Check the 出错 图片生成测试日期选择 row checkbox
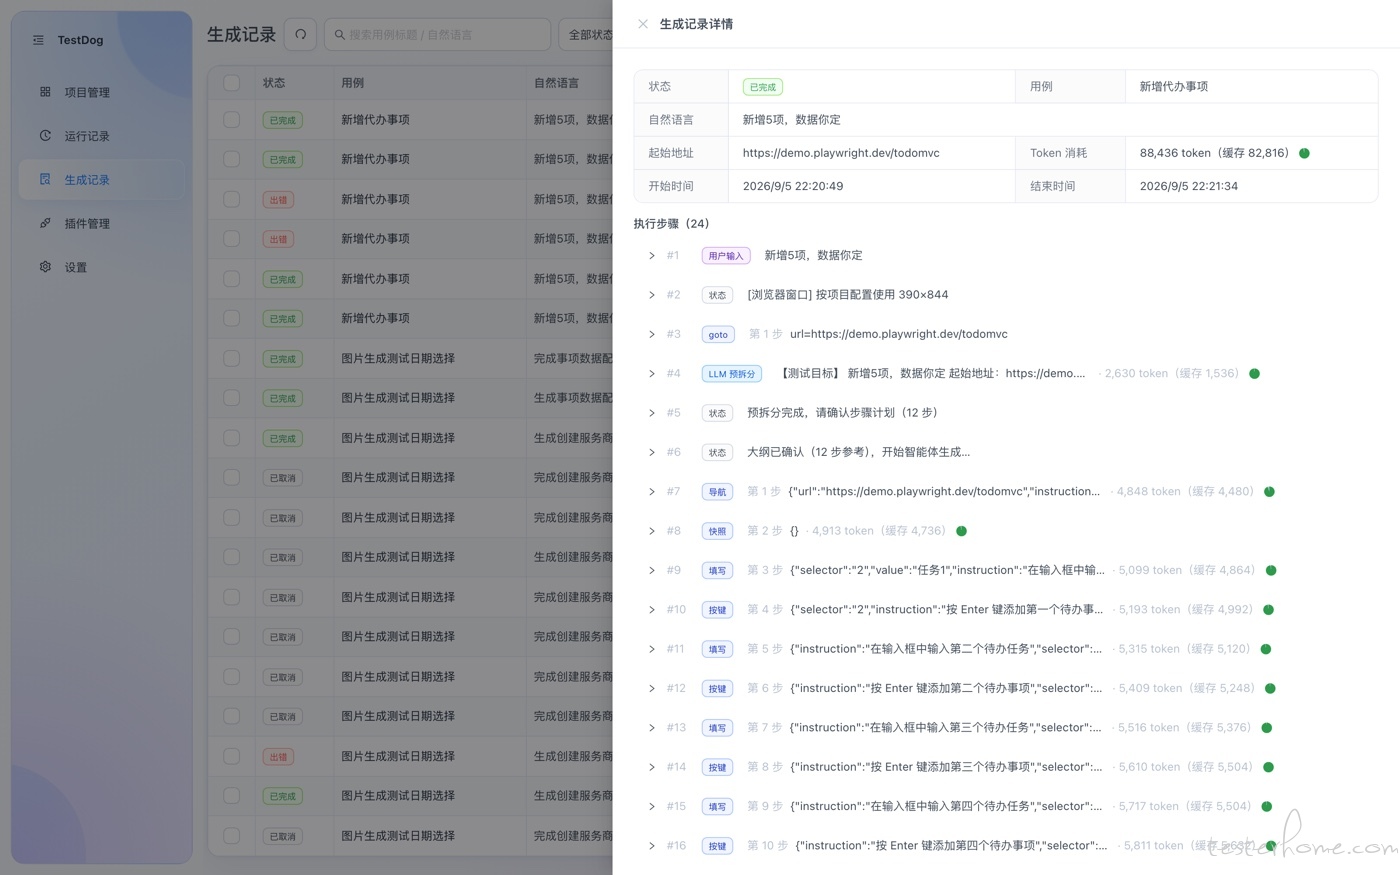Image resolution: width=1400 pixels, height=875 pixels. click(x=232, y=756)
